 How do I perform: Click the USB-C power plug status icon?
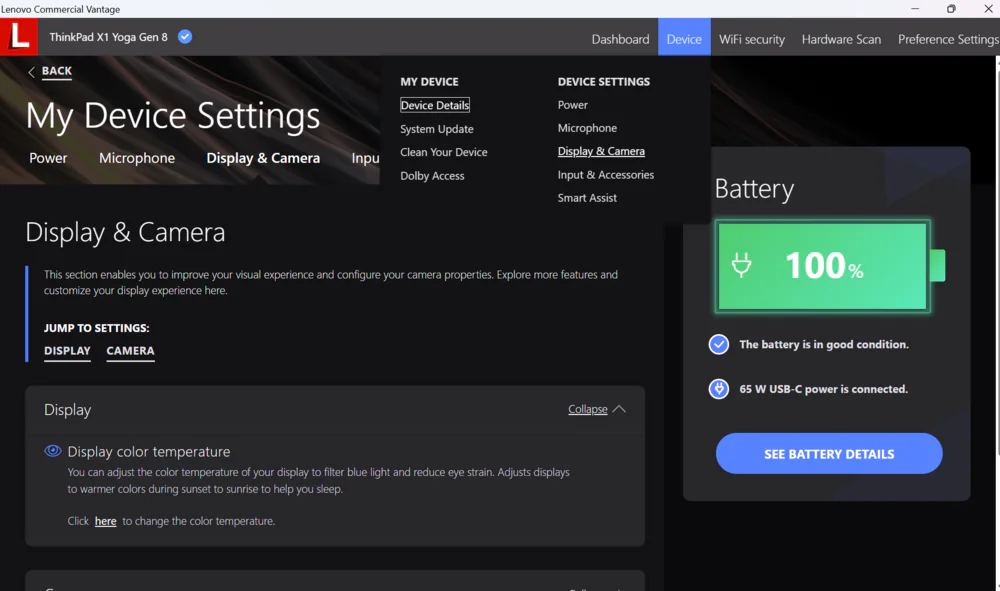(719, 389)
